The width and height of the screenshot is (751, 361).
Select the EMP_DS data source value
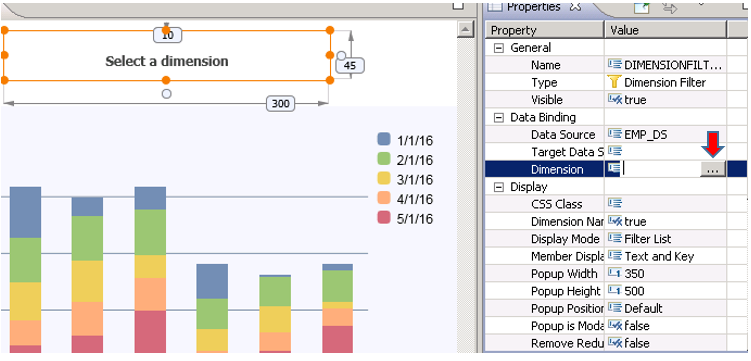[646, 135]
